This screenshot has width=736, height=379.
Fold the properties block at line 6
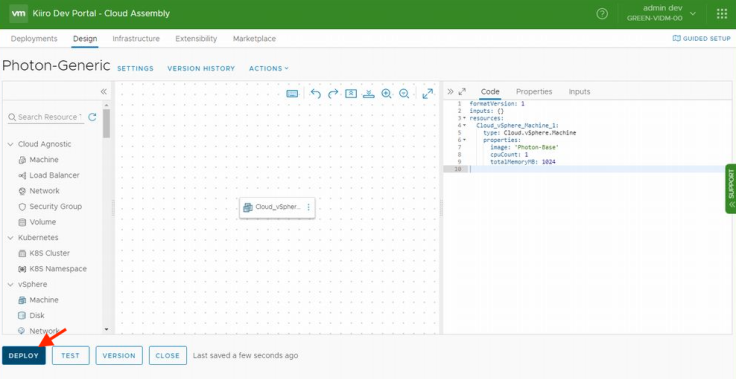click(x=464, y=140)
